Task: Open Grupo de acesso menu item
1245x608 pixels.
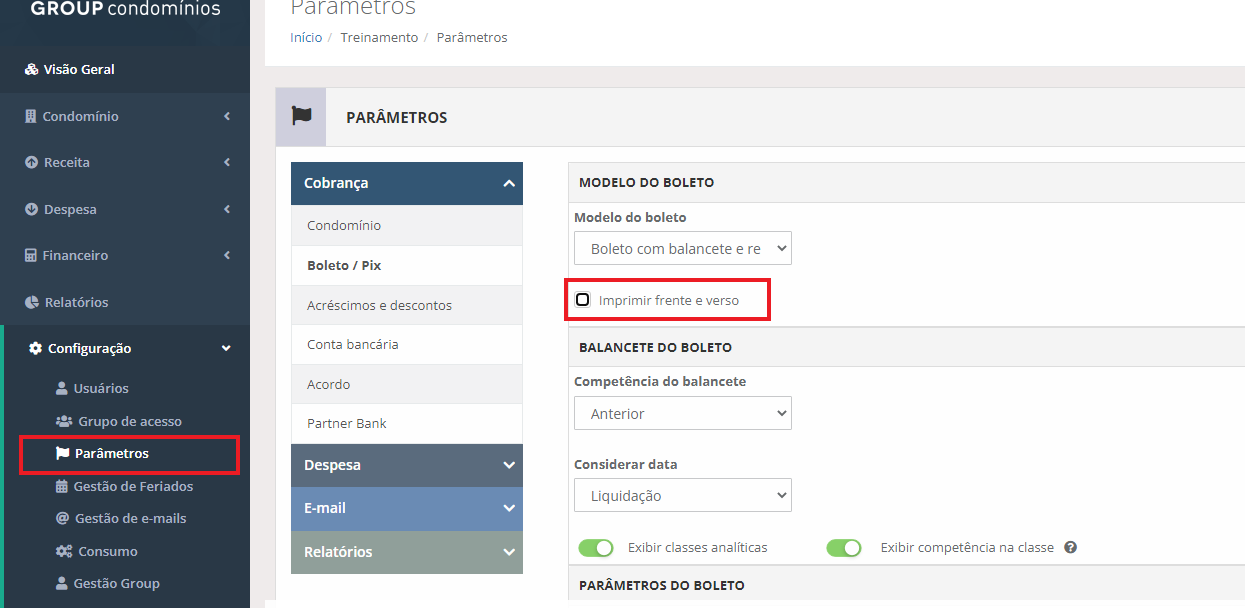Action: click(x=130, y=421)
